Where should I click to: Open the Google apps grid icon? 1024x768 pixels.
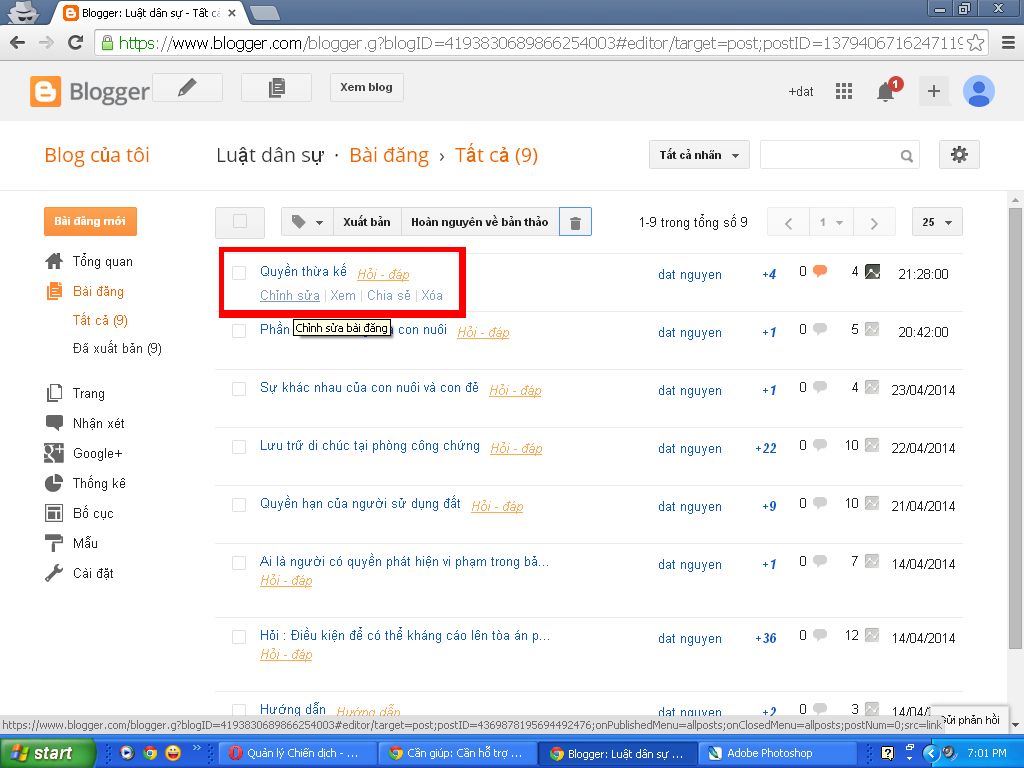click(x=844, y=91)
